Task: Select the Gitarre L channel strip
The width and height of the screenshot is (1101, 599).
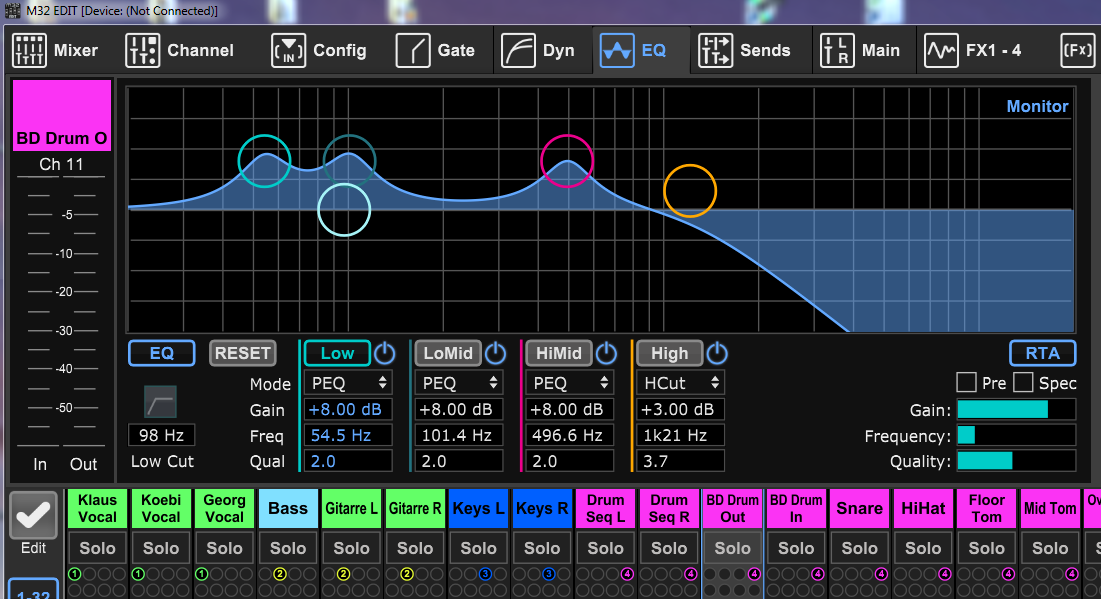Action: [351, 508]
